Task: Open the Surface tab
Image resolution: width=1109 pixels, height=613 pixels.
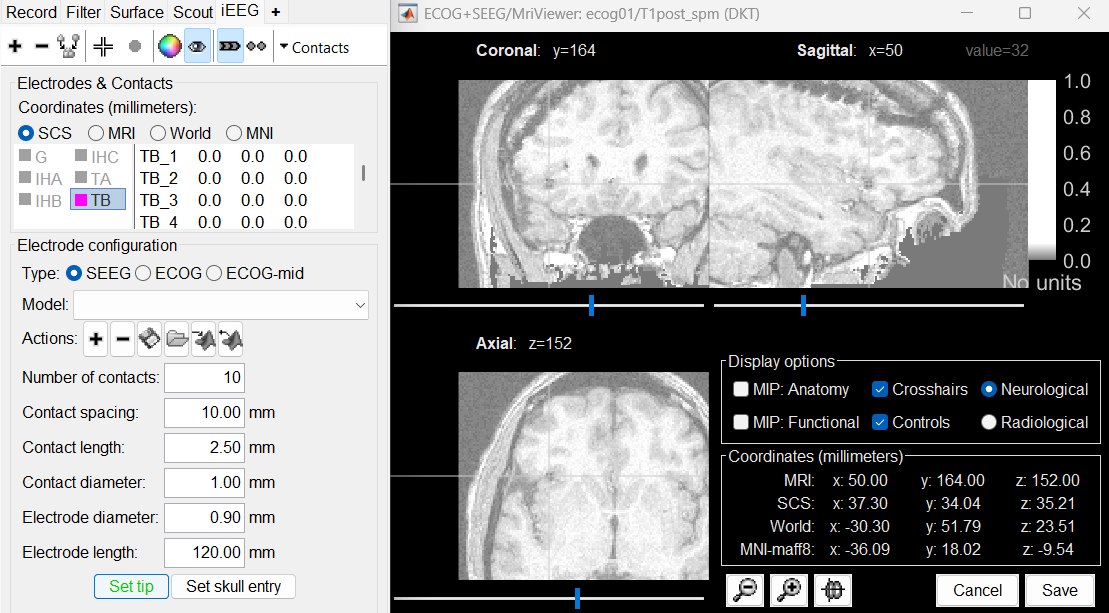Action: tap(137, 12)
